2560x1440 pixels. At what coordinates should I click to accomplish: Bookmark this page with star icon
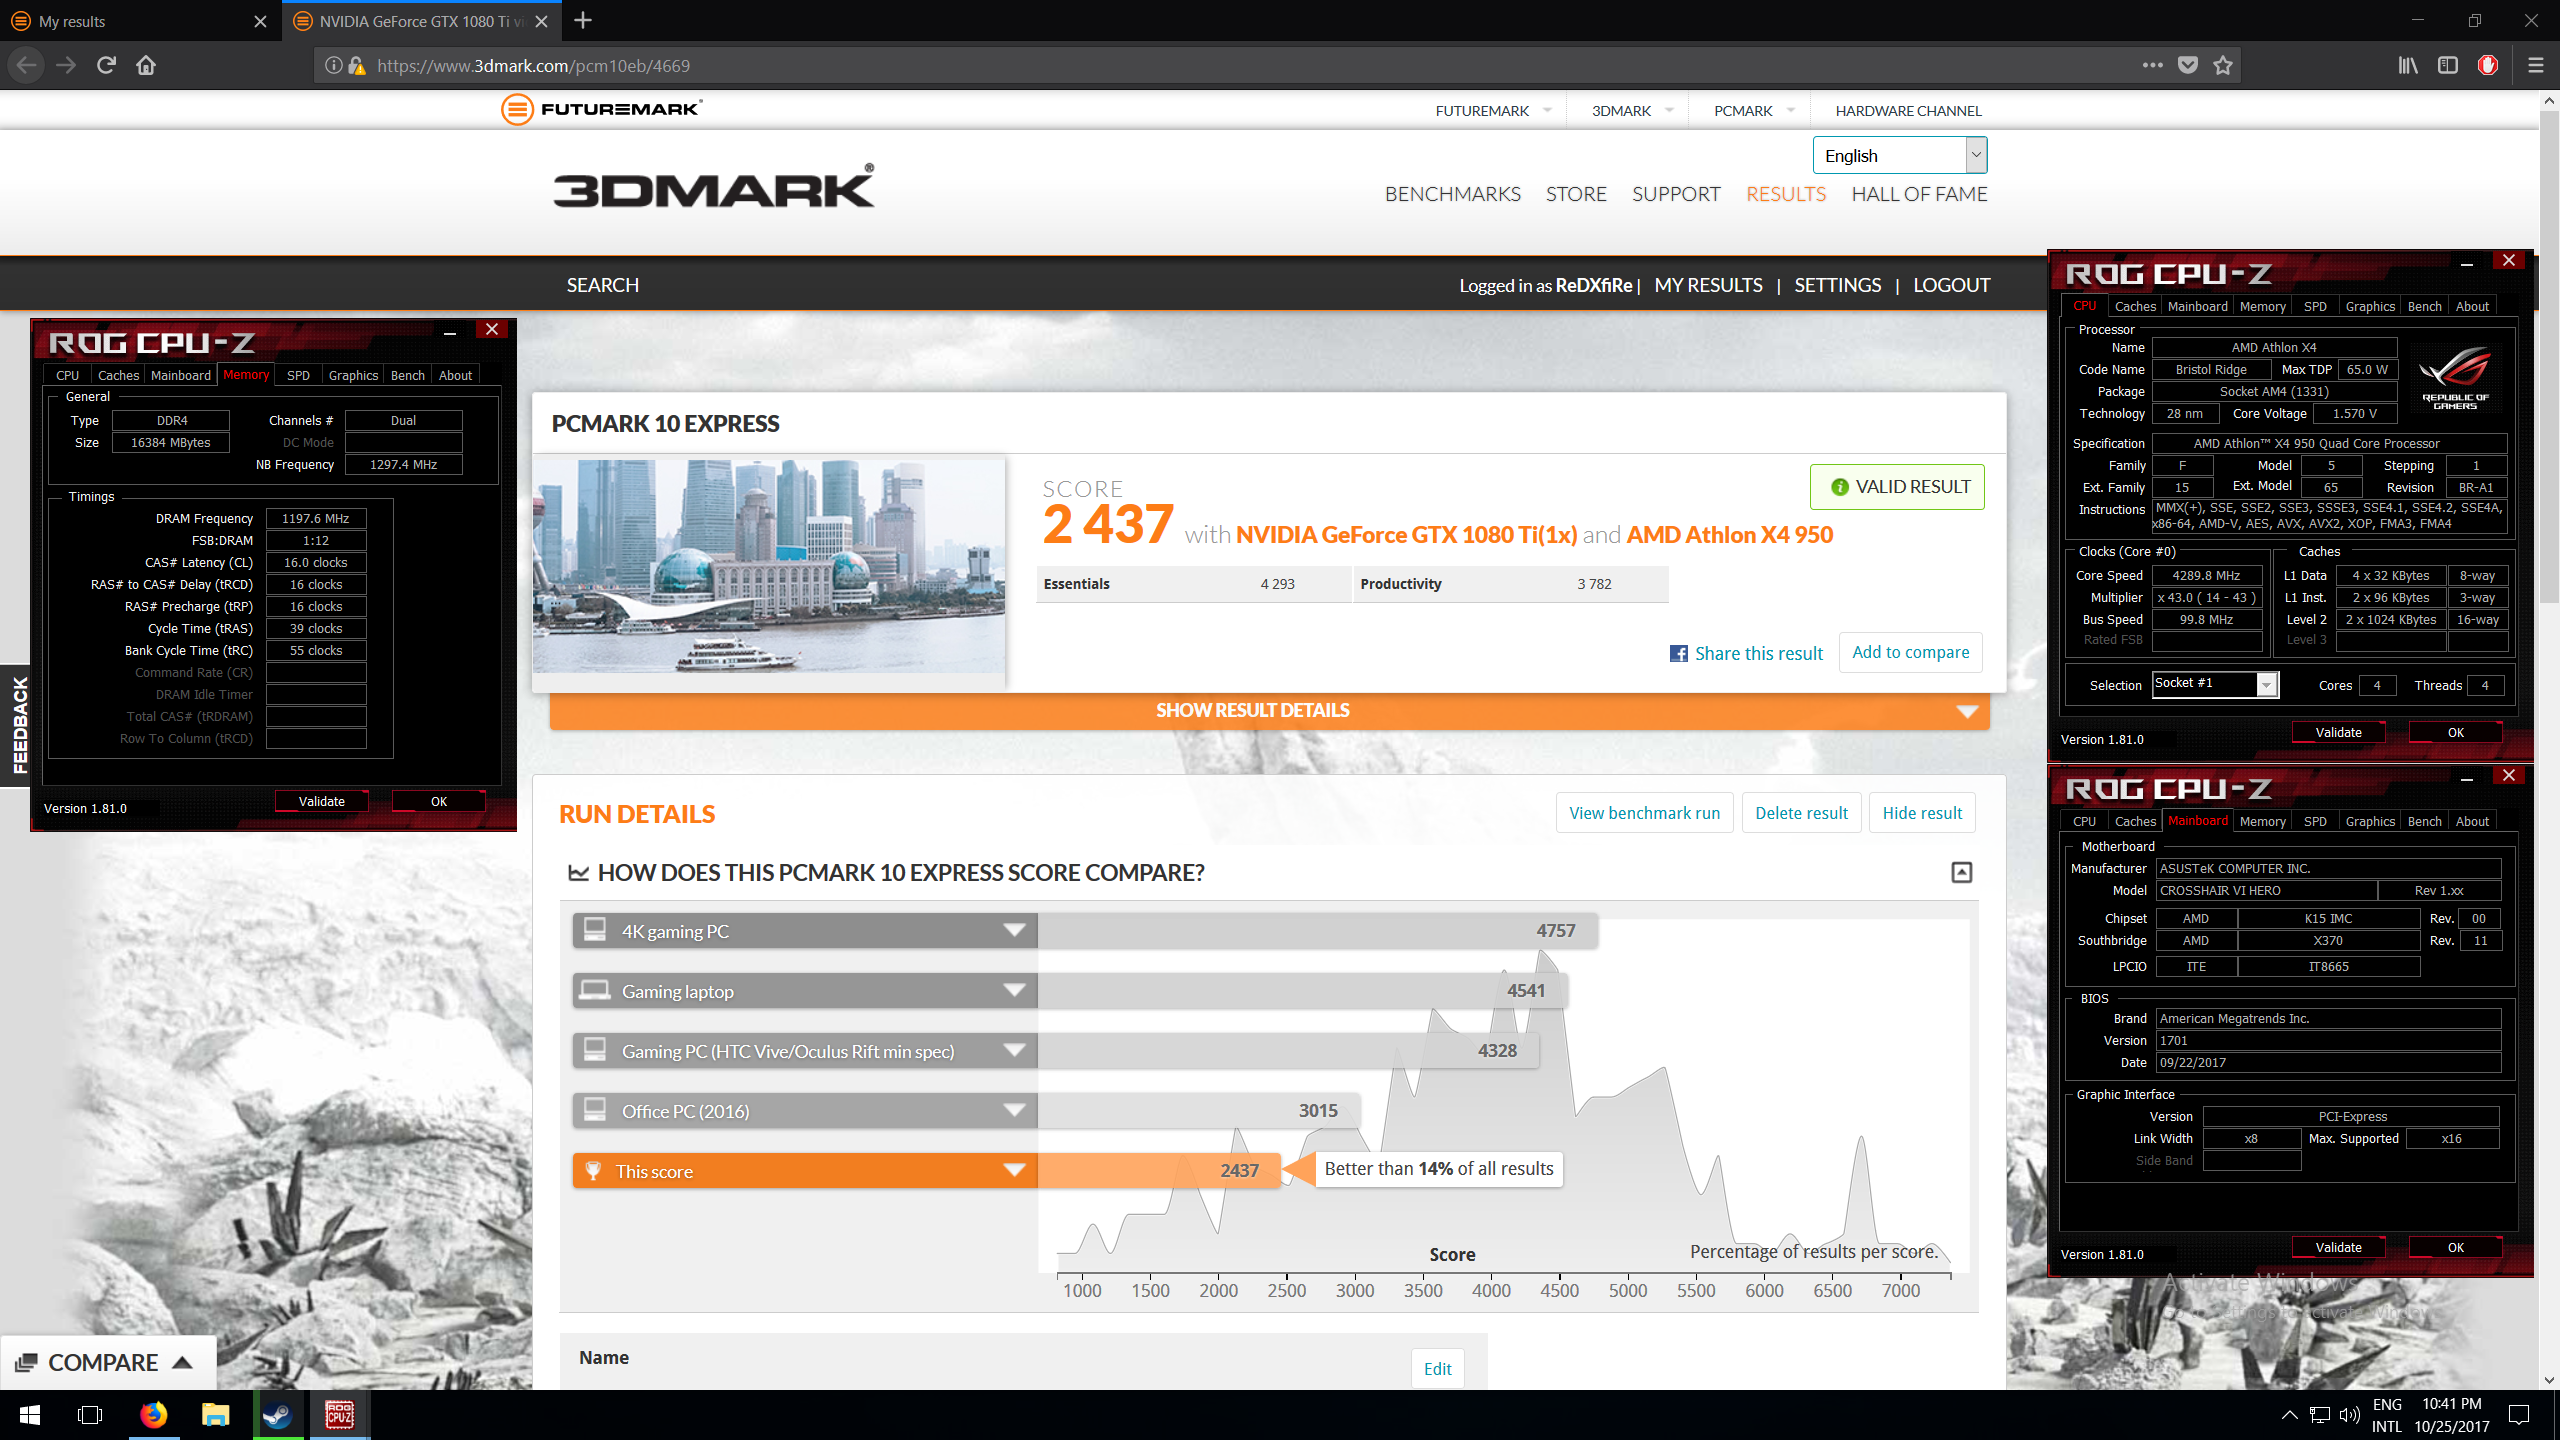(x=2223, y=65)
